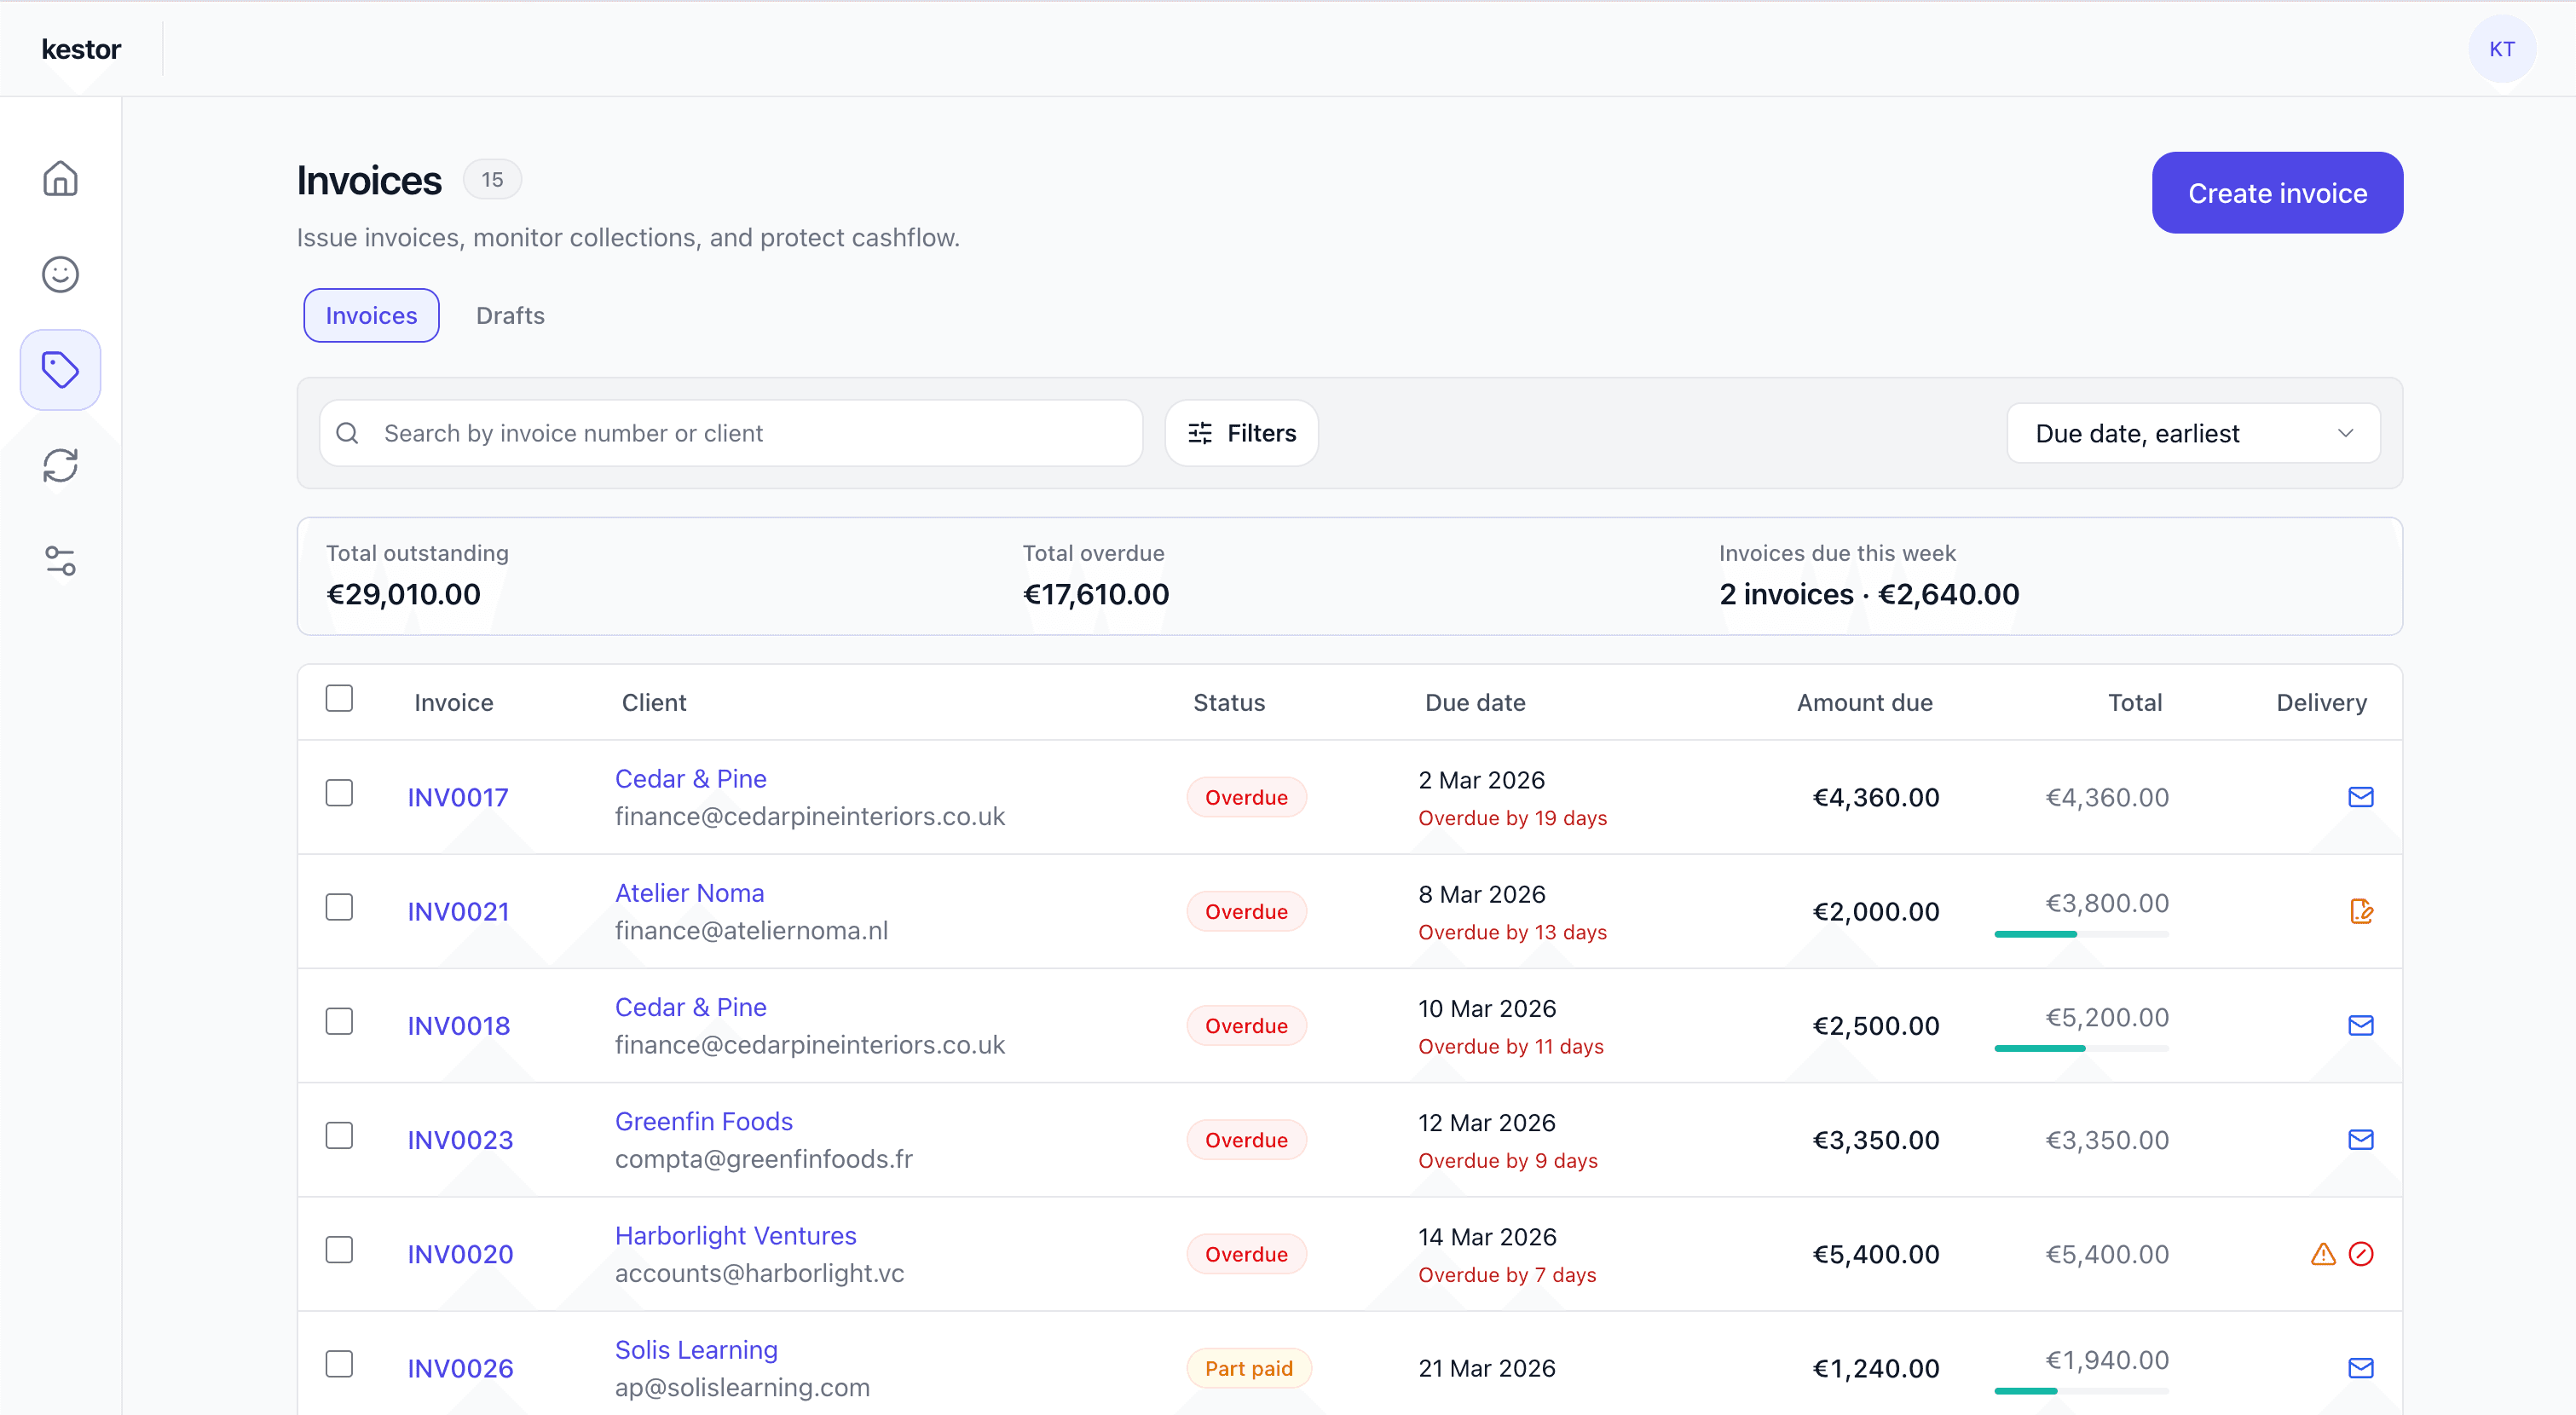Open the smiley face clients icon

click(x=60, y=274)
